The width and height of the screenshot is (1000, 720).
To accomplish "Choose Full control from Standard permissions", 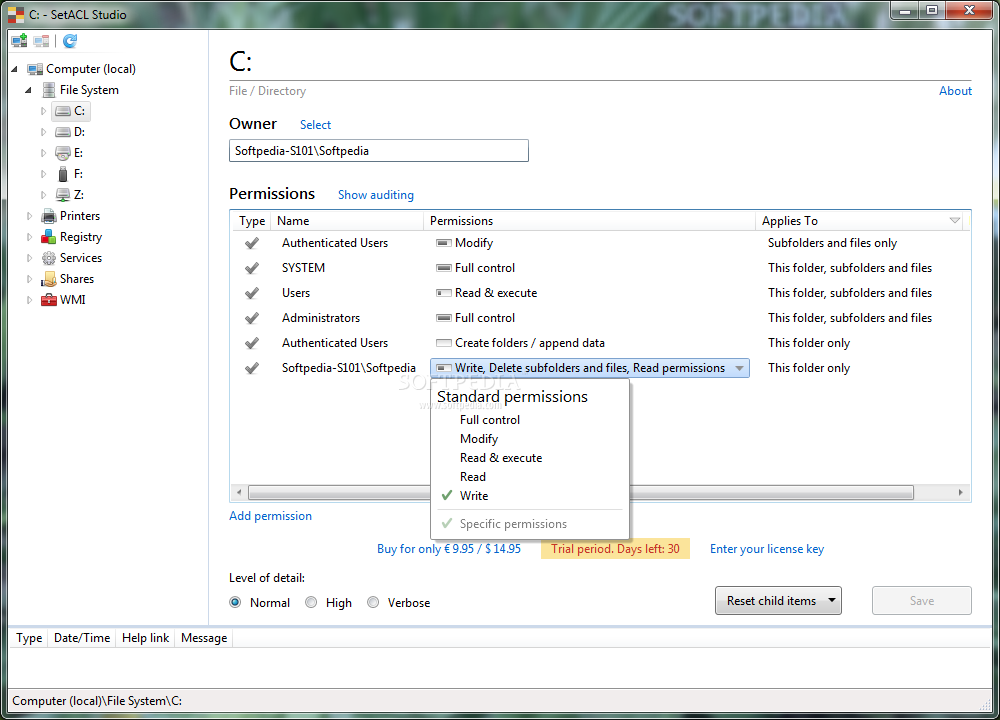I will 490,420.
